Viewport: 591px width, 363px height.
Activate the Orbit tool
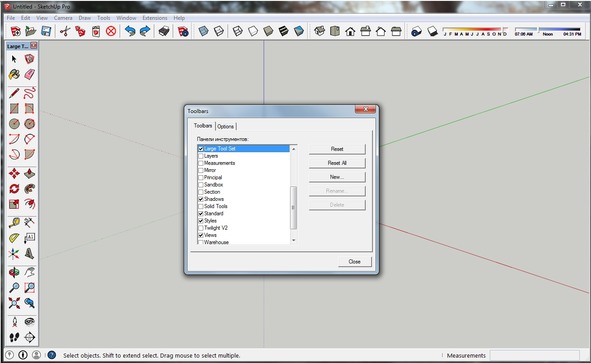[x=14, y=272]
